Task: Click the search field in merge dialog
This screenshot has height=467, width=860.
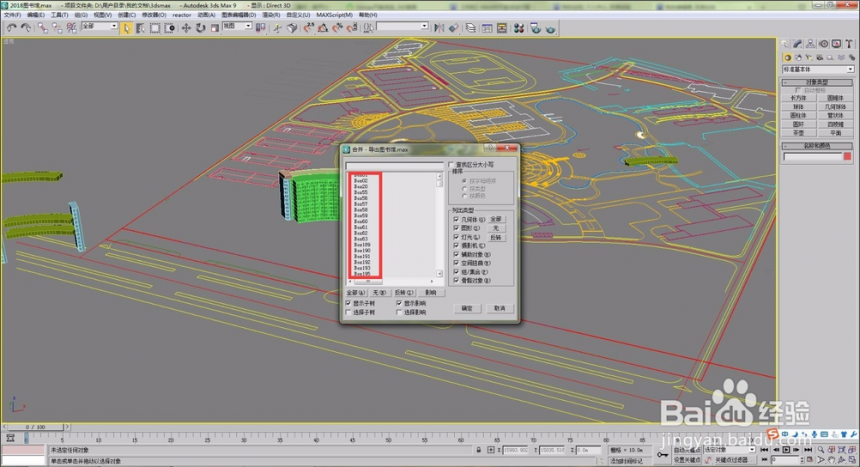Action: [394, 165]
